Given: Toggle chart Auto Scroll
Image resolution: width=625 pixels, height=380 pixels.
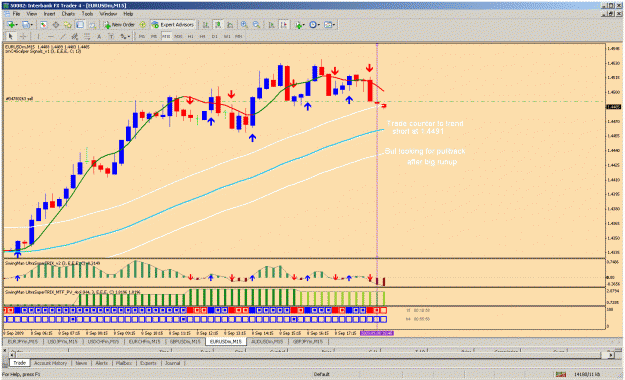Looking at the screenshot, I should click(x=271, y=25).
